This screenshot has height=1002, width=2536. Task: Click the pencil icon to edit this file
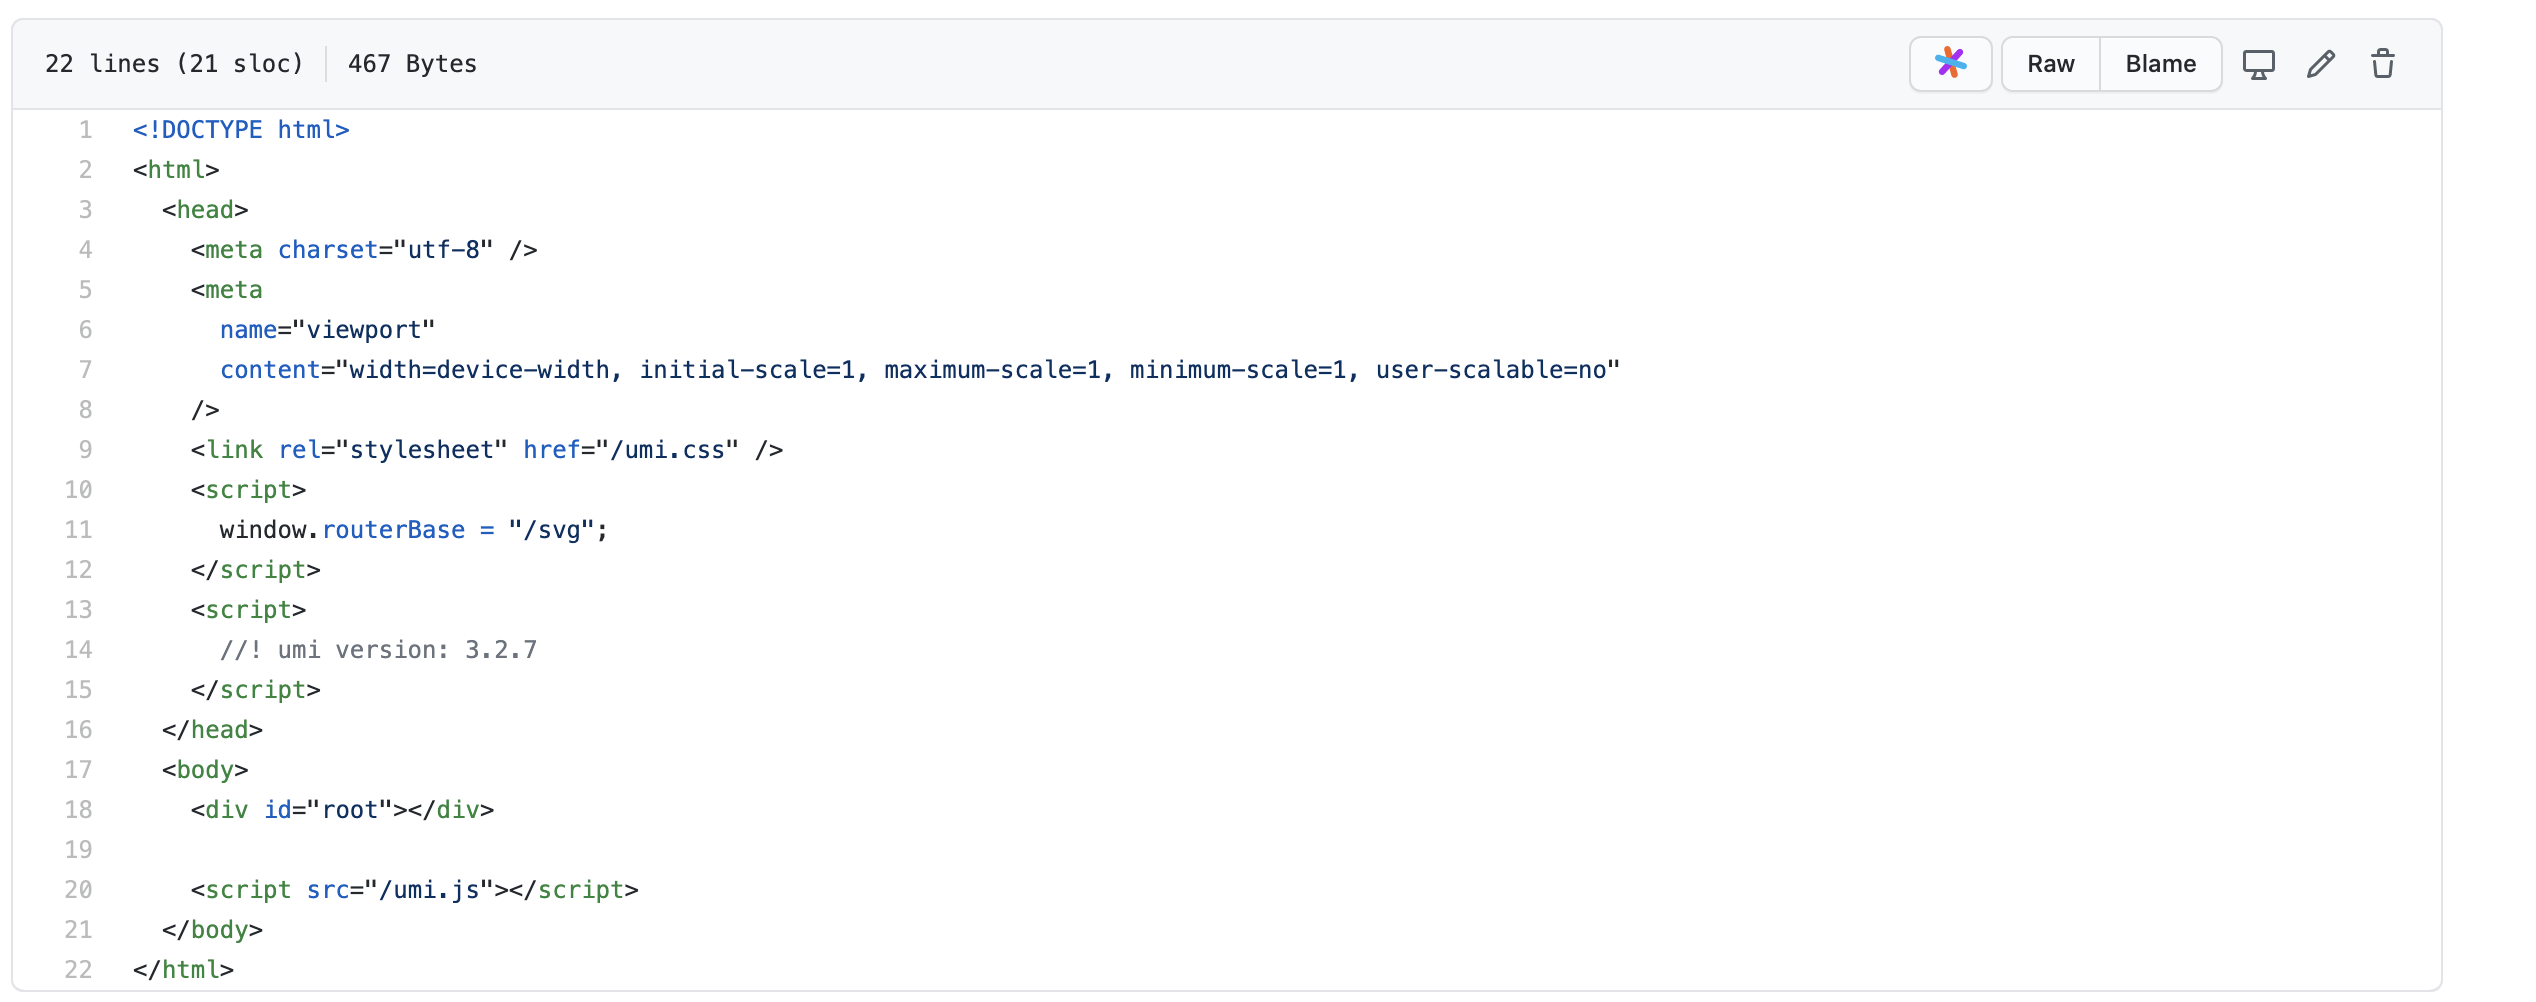point(2321,63)
